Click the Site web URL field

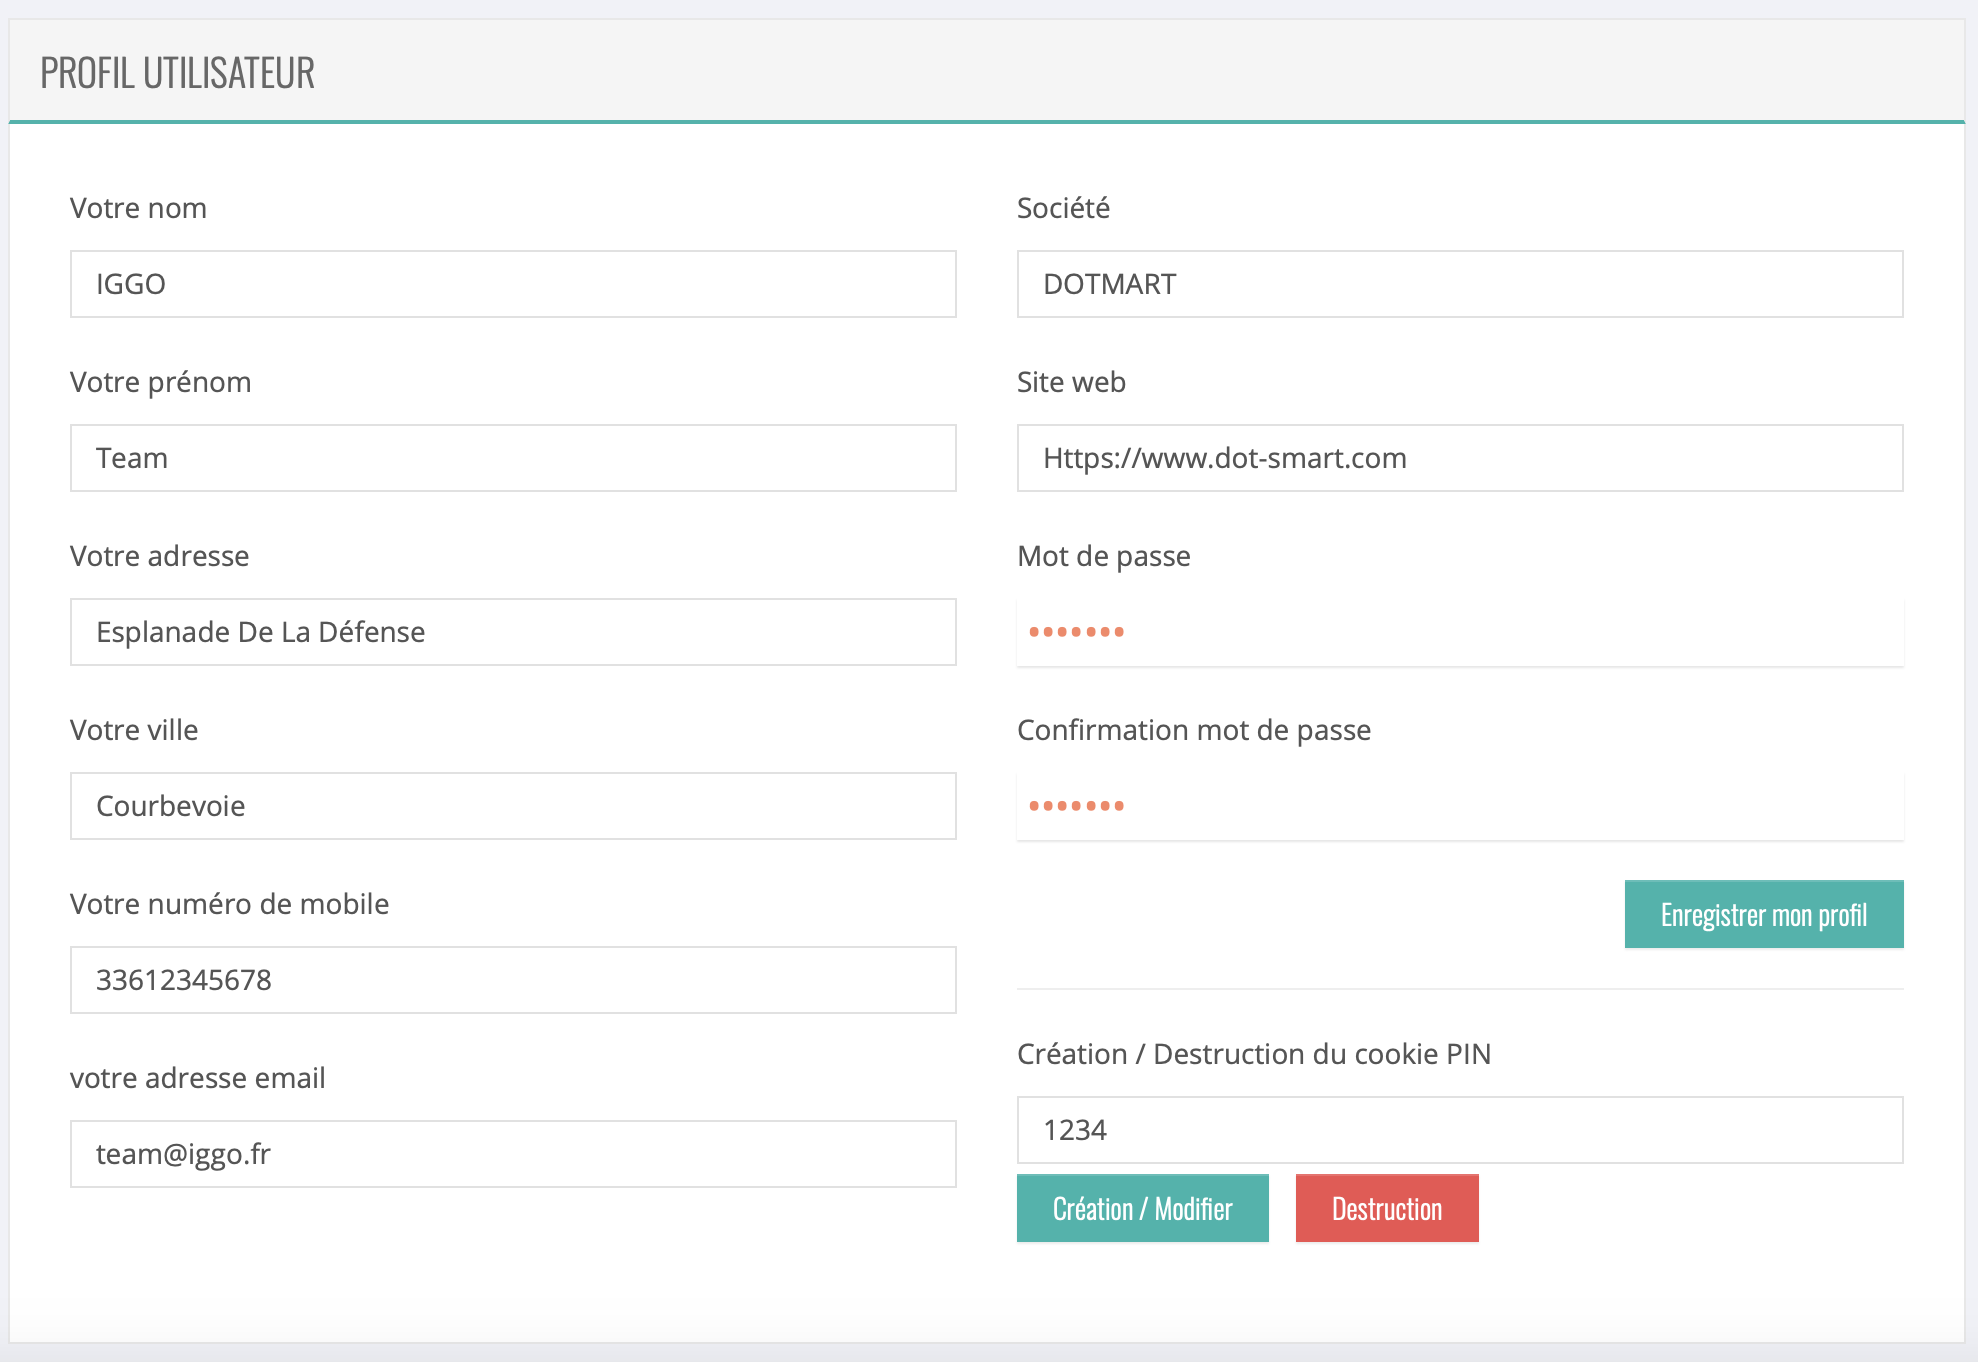tap(1459, 458)
